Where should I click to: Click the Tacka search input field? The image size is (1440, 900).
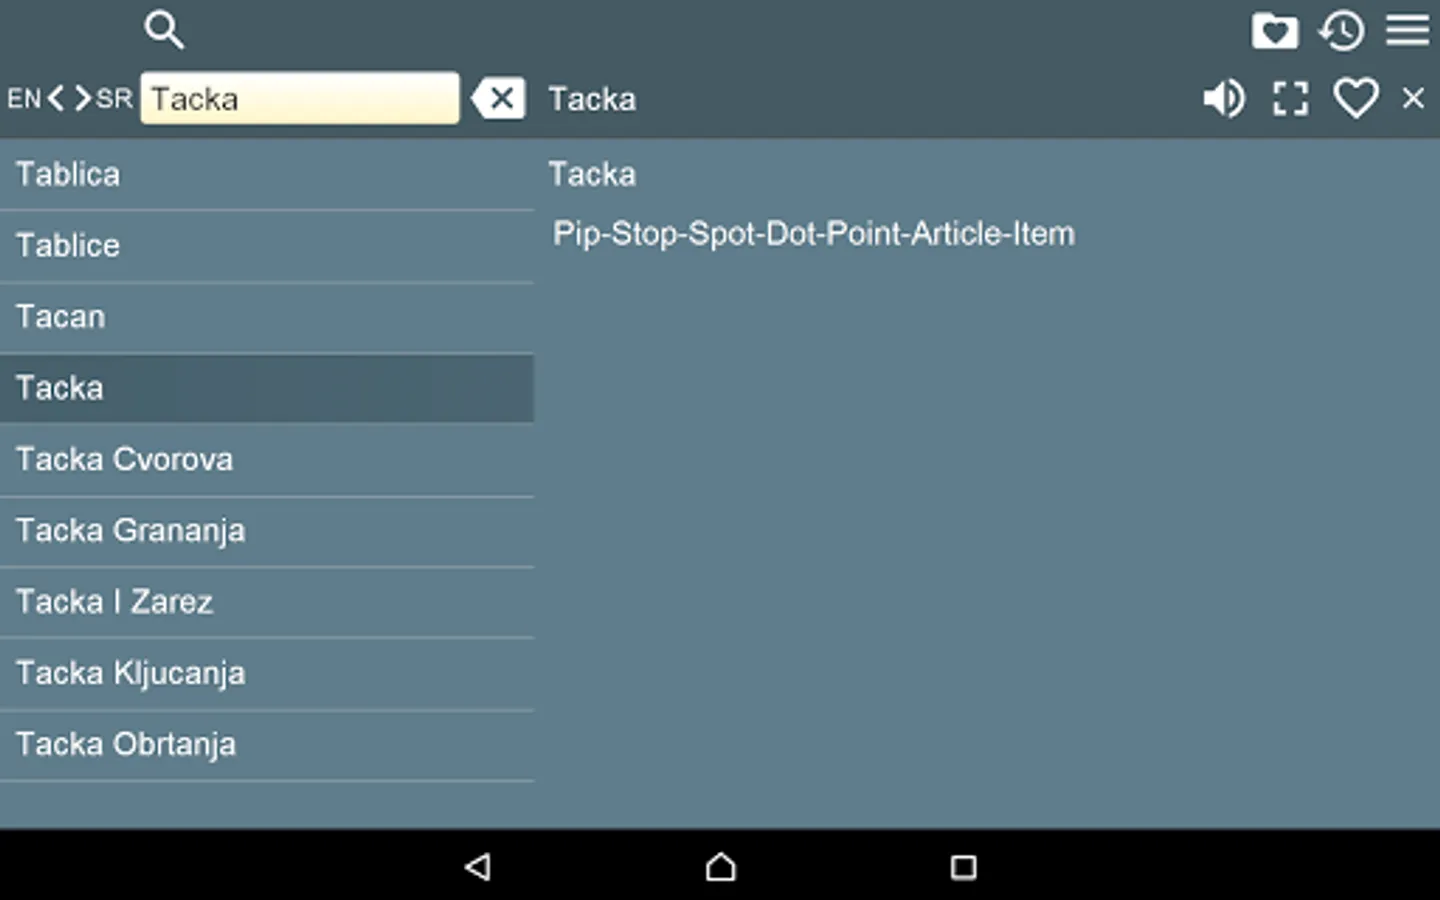click(300, 98)
